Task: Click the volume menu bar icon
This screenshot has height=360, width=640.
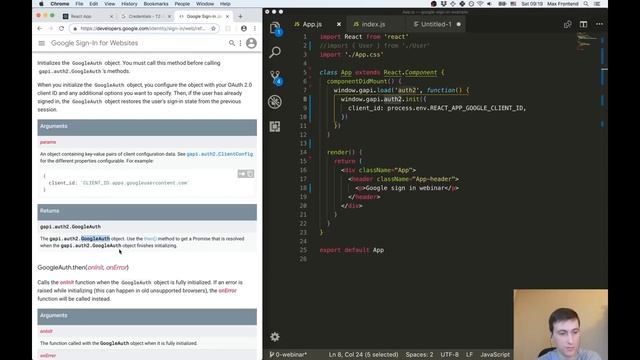Action: [489, 4]
